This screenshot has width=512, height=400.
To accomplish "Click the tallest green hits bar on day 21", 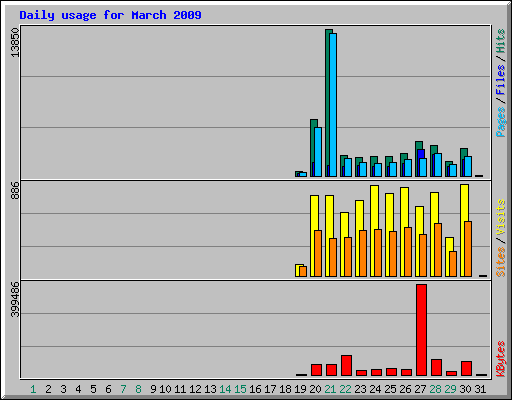I will 328,103.
